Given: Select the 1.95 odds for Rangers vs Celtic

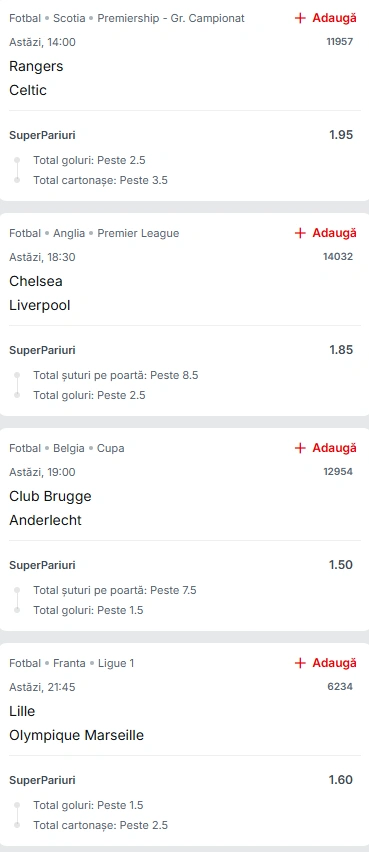Looking at the screenshot, I should coord(341,135).
